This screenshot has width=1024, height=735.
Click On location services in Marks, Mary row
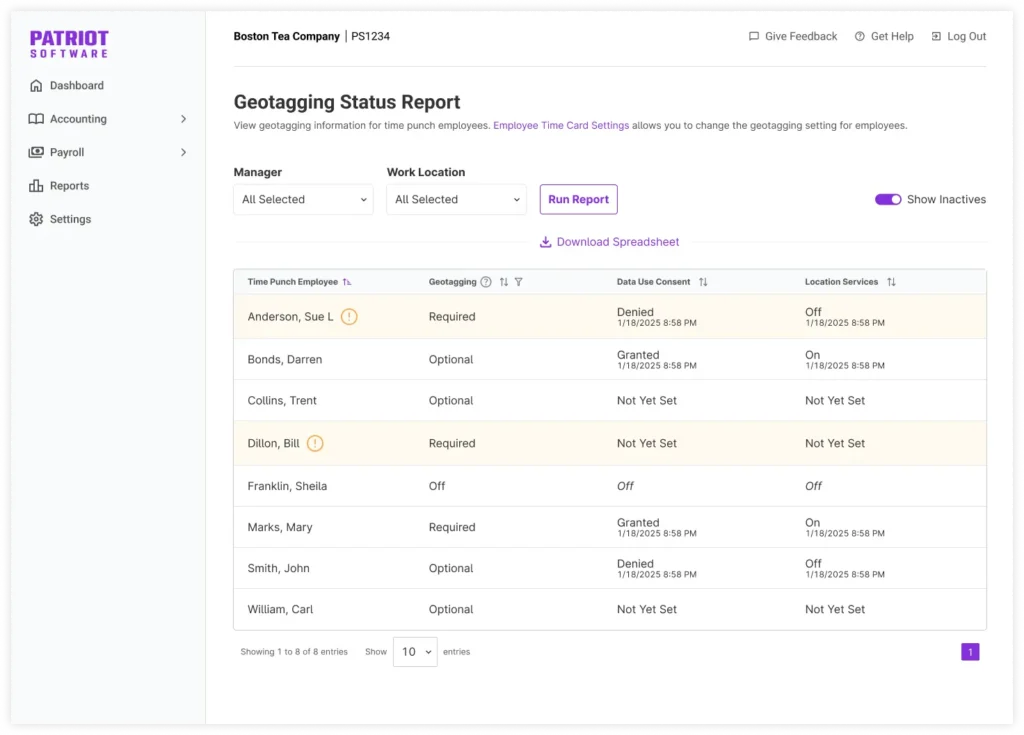click(812, 523)
